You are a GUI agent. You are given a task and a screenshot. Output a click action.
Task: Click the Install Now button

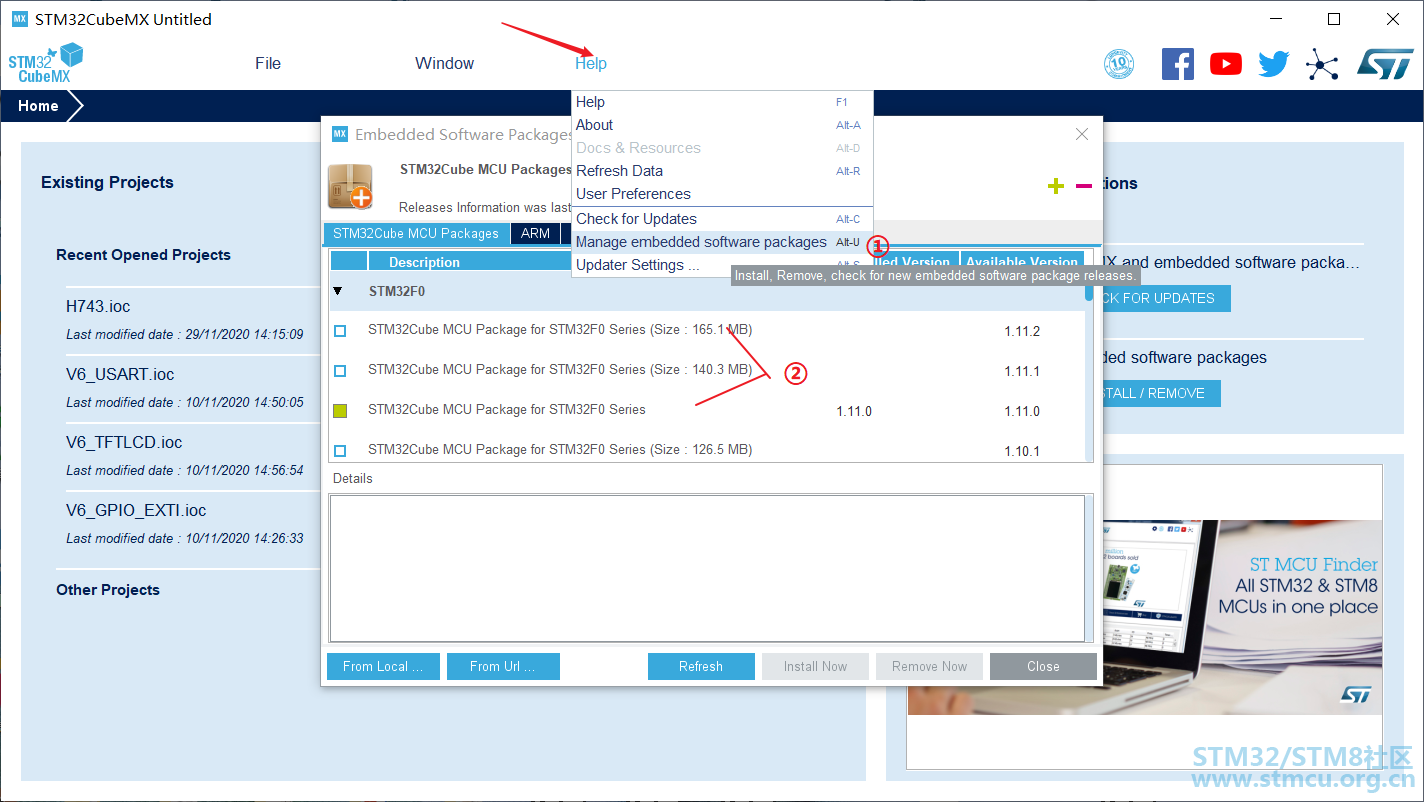point(815,666)
